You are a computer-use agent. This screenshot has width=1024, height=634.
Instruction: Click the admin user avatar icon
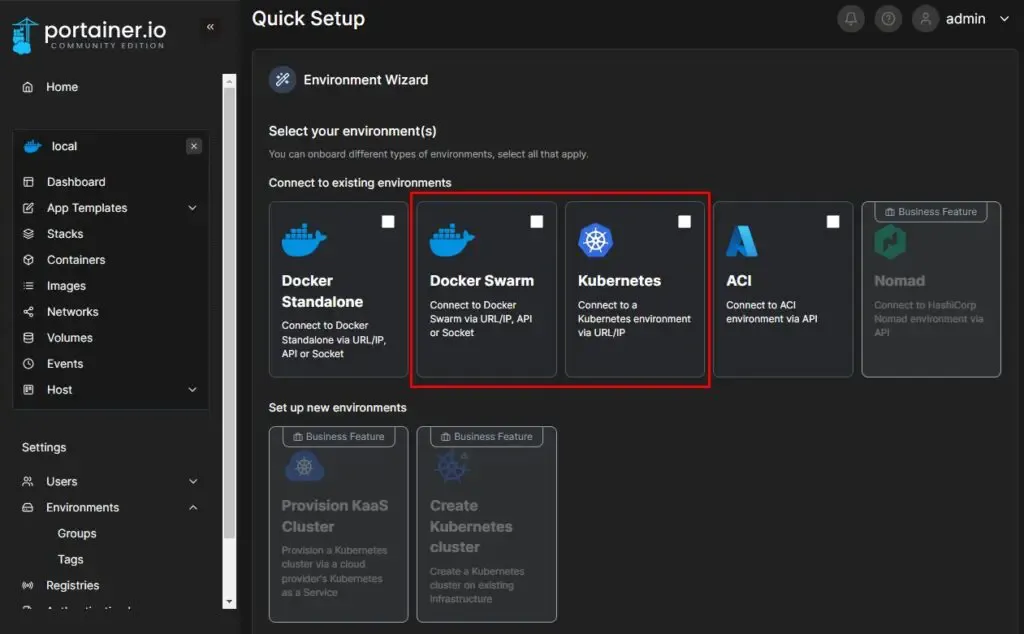point(925,19)
